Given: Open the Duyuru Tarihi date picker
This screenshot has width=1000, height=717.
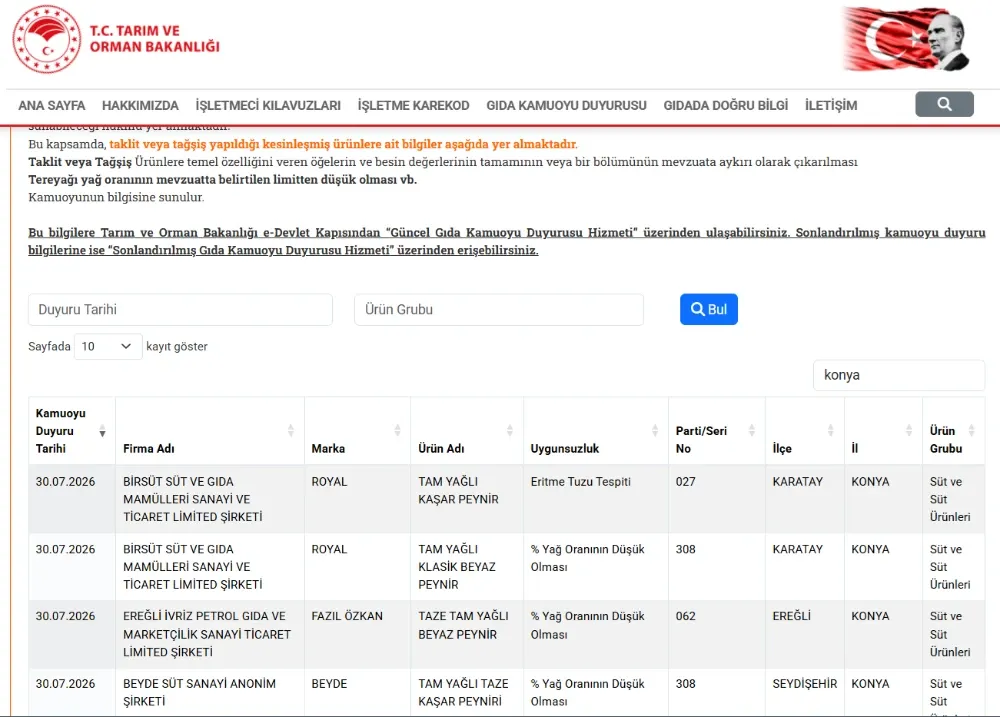Looking at the screenshot, I should [180, 309].
